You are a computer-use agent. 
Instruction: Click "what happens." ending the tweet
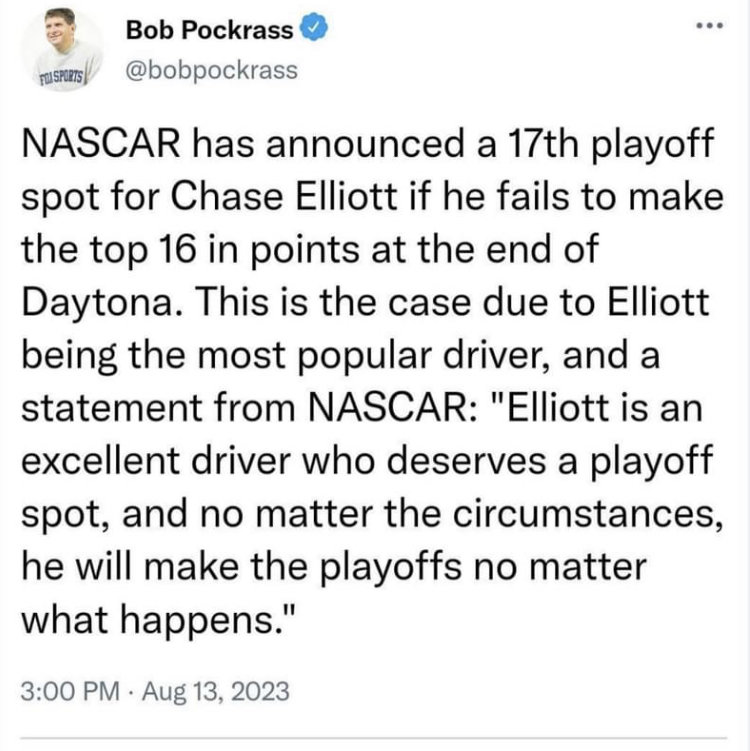157,621
